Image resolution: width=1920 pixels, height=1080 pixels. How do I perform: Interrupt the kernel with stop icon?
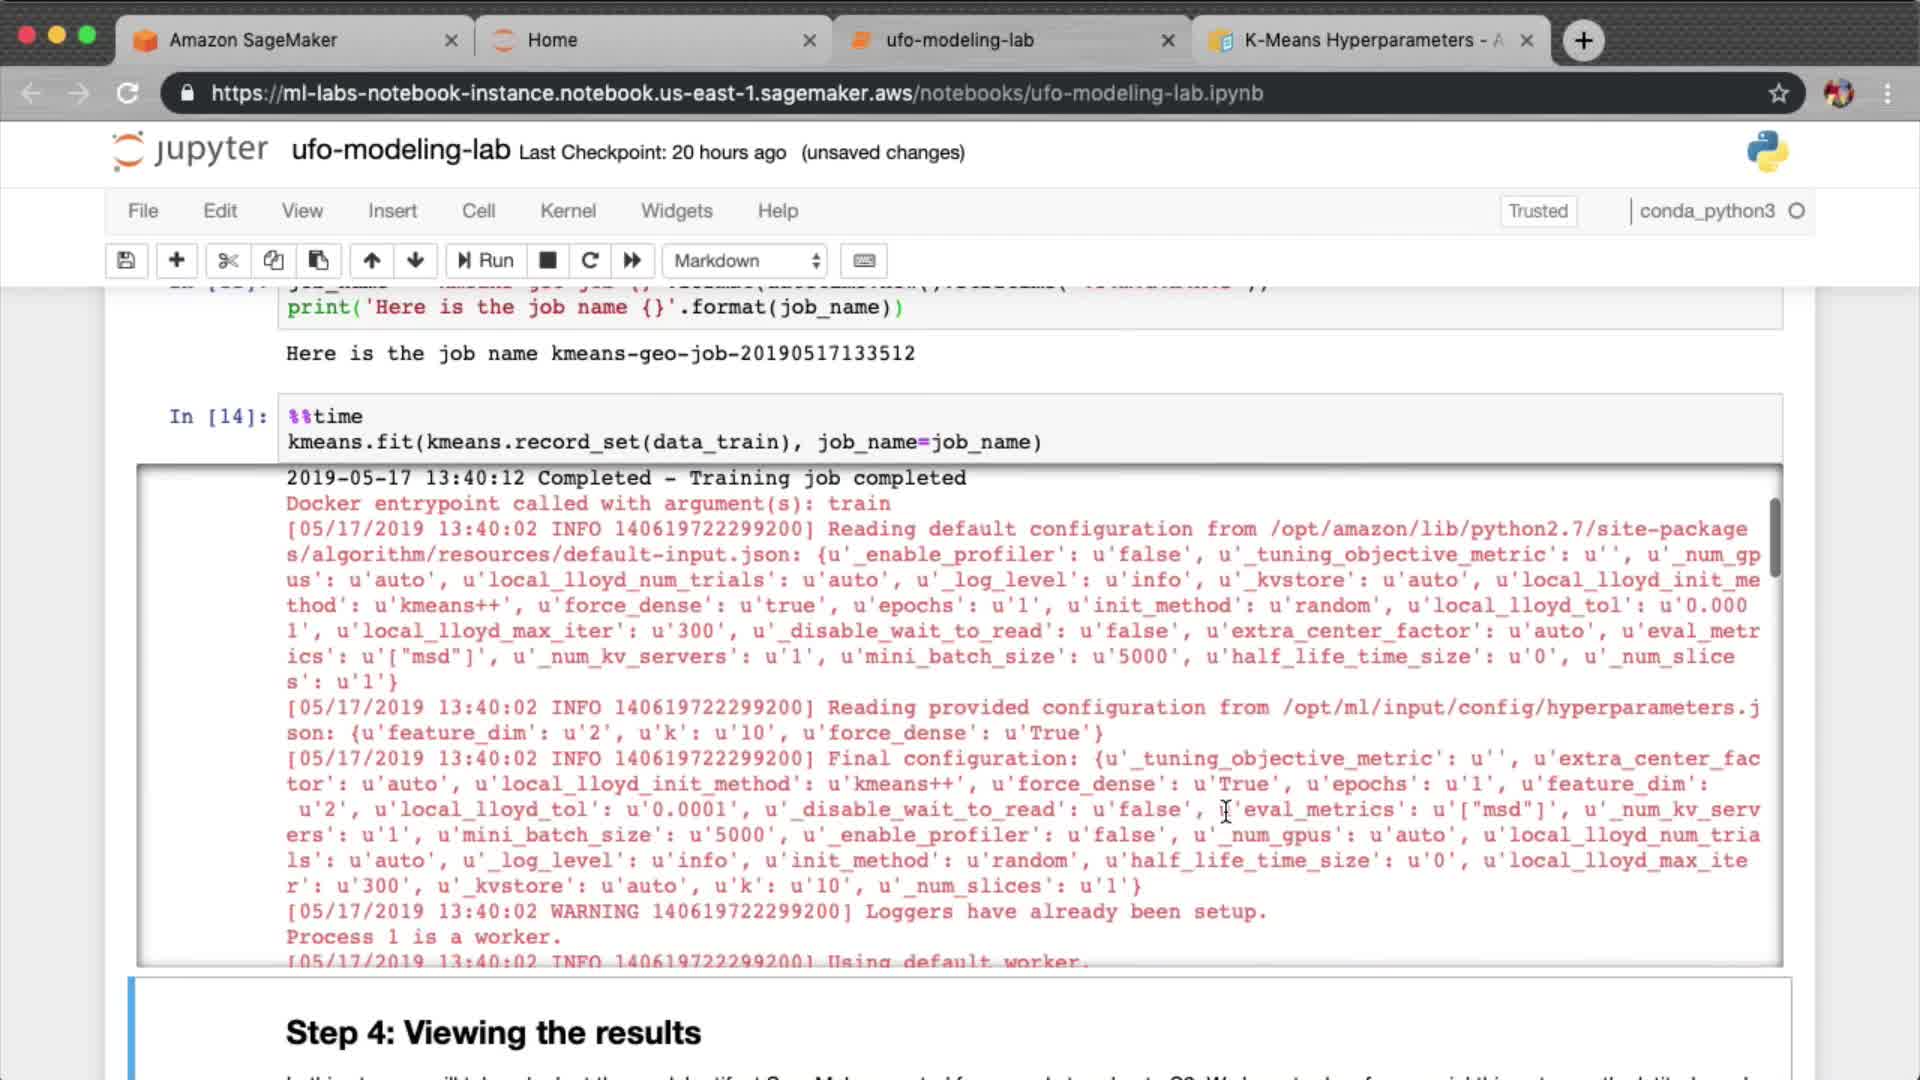point(547,261)
